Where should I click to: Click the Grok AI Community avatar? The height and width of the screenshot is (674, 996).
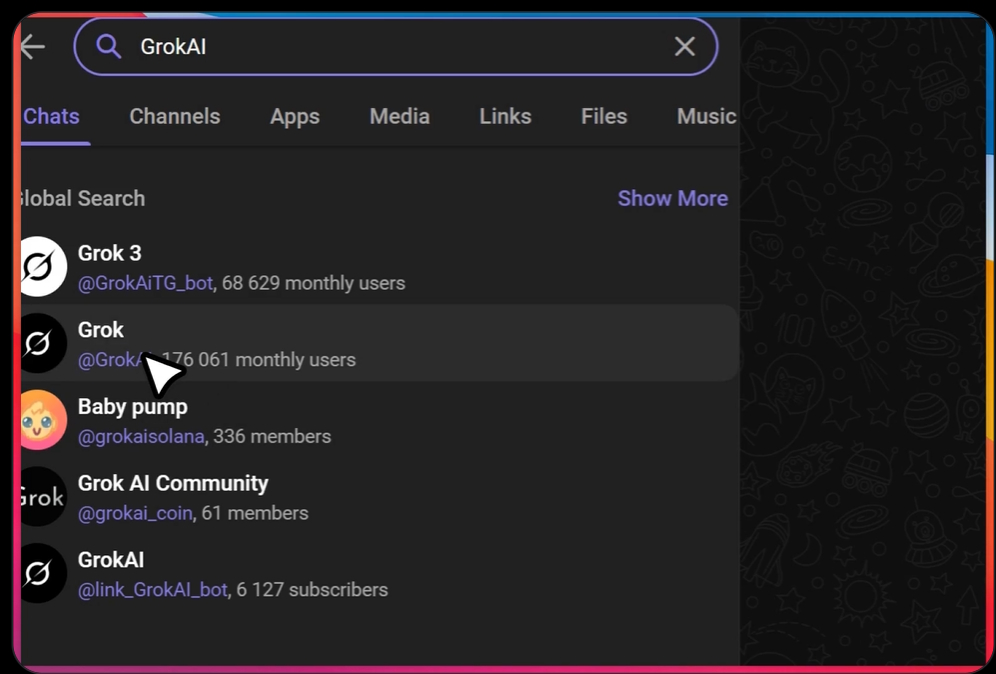(41, 497)
